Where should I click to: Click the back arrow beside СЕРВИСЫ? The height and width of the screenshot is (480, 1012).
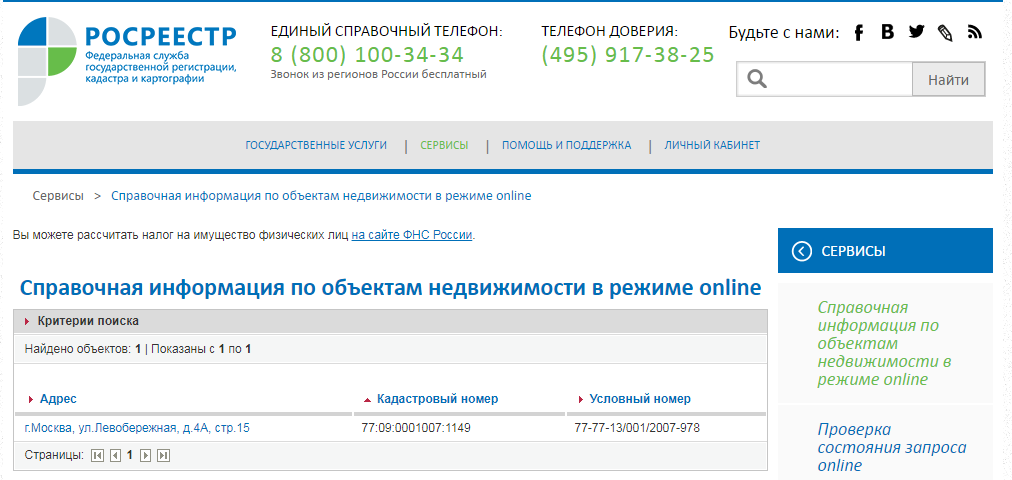[x=801, y=251]
